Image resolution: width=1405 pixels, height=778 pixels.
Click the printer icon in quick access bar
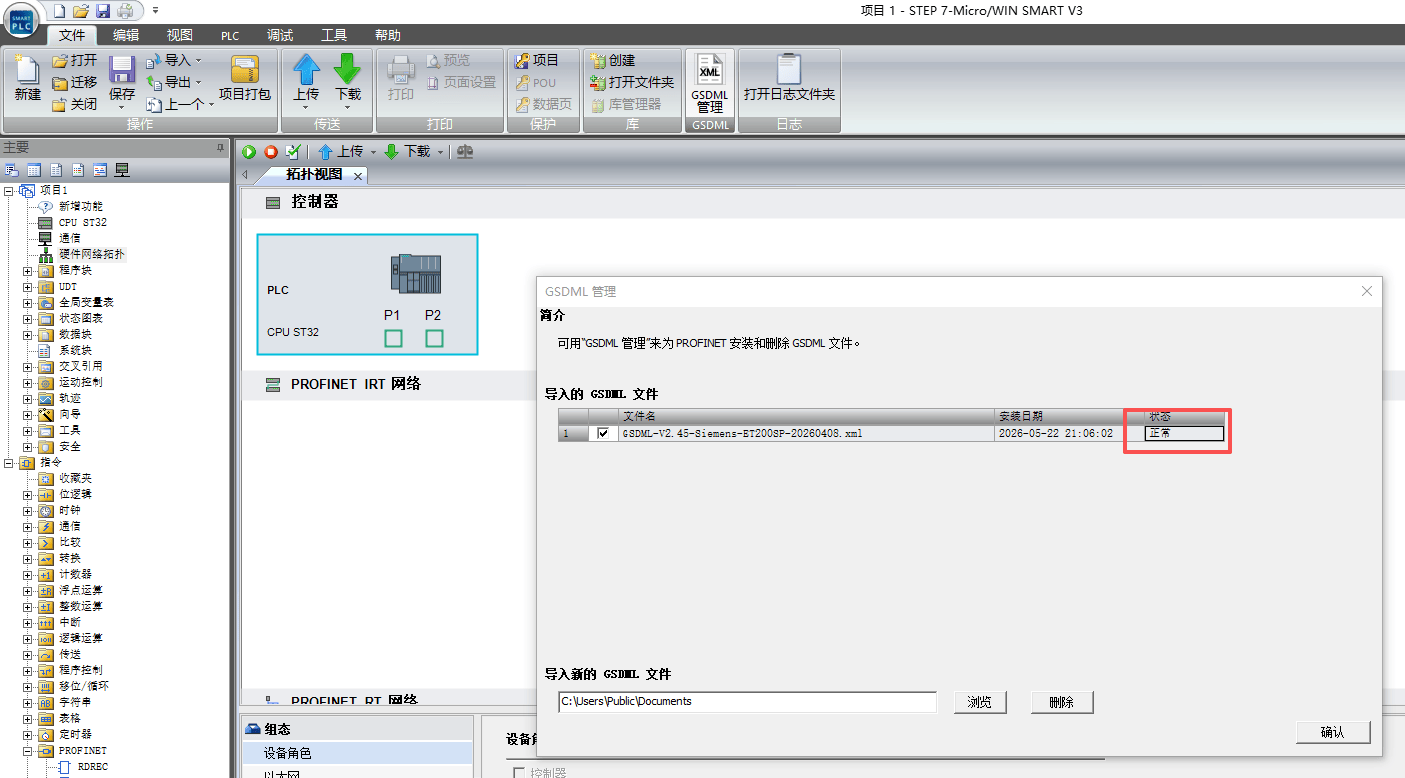click(125, 11)
